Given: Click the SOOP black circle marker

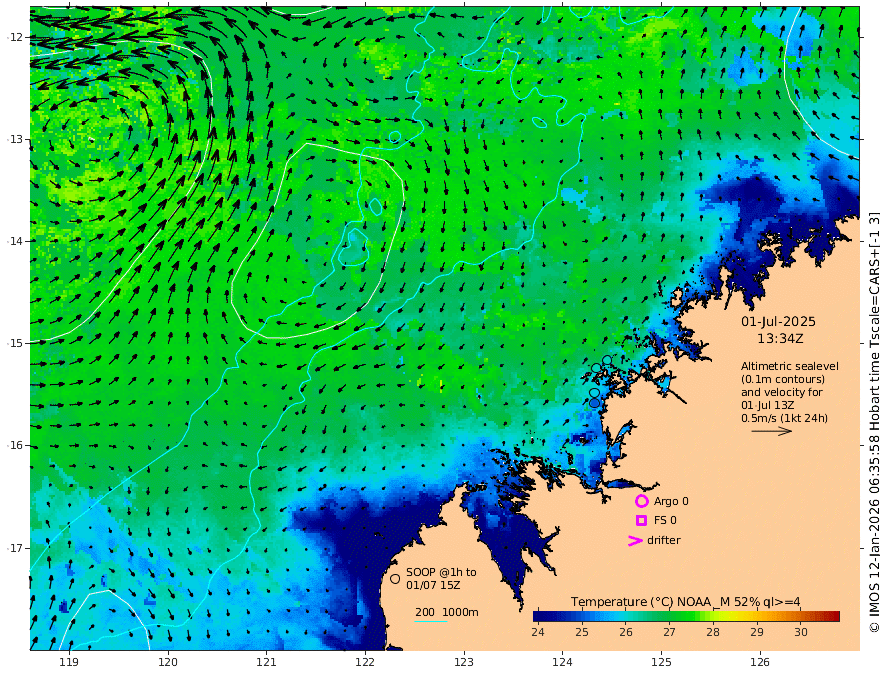Looking at the screenshot, I should coord(395,578).
